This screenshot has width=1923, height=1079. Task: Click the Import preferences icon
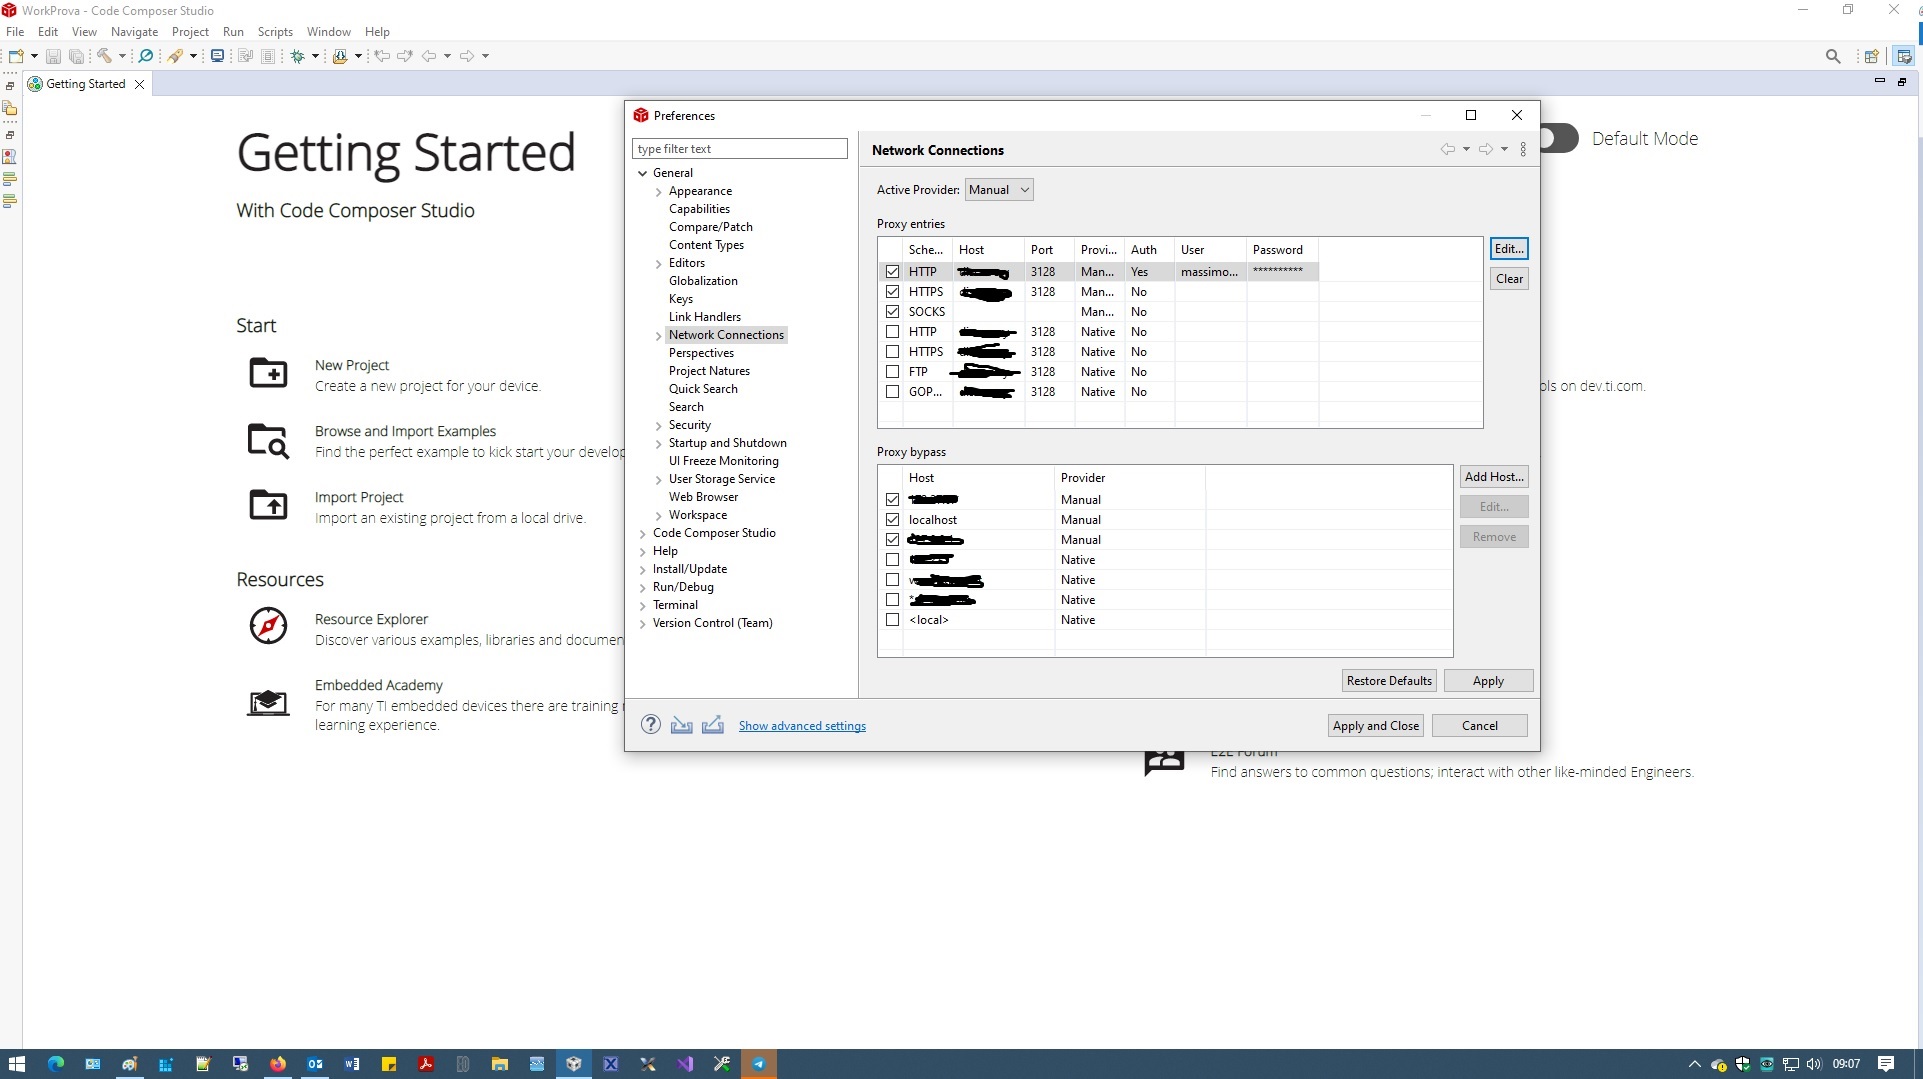pos(682,725)
